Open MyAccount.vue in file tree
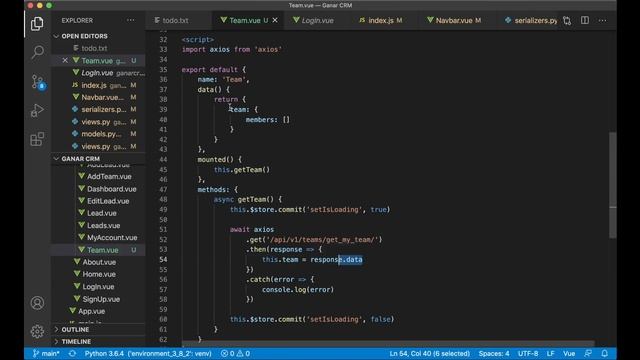The image size is (640, 360). (112, 238)
